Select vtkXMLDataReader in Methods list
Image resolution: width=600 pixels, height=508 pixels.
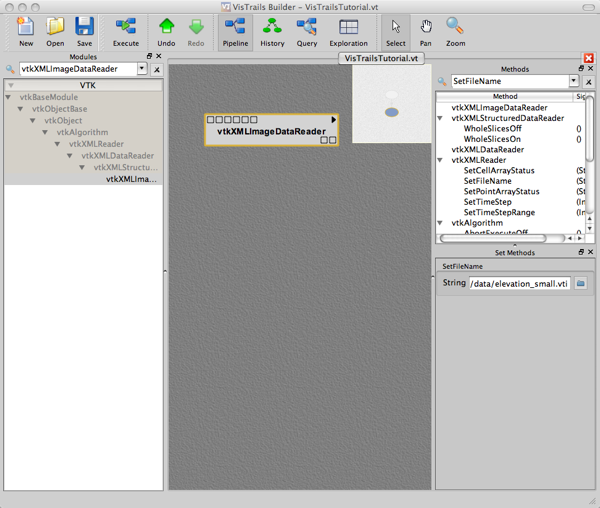tap(488, 150)
